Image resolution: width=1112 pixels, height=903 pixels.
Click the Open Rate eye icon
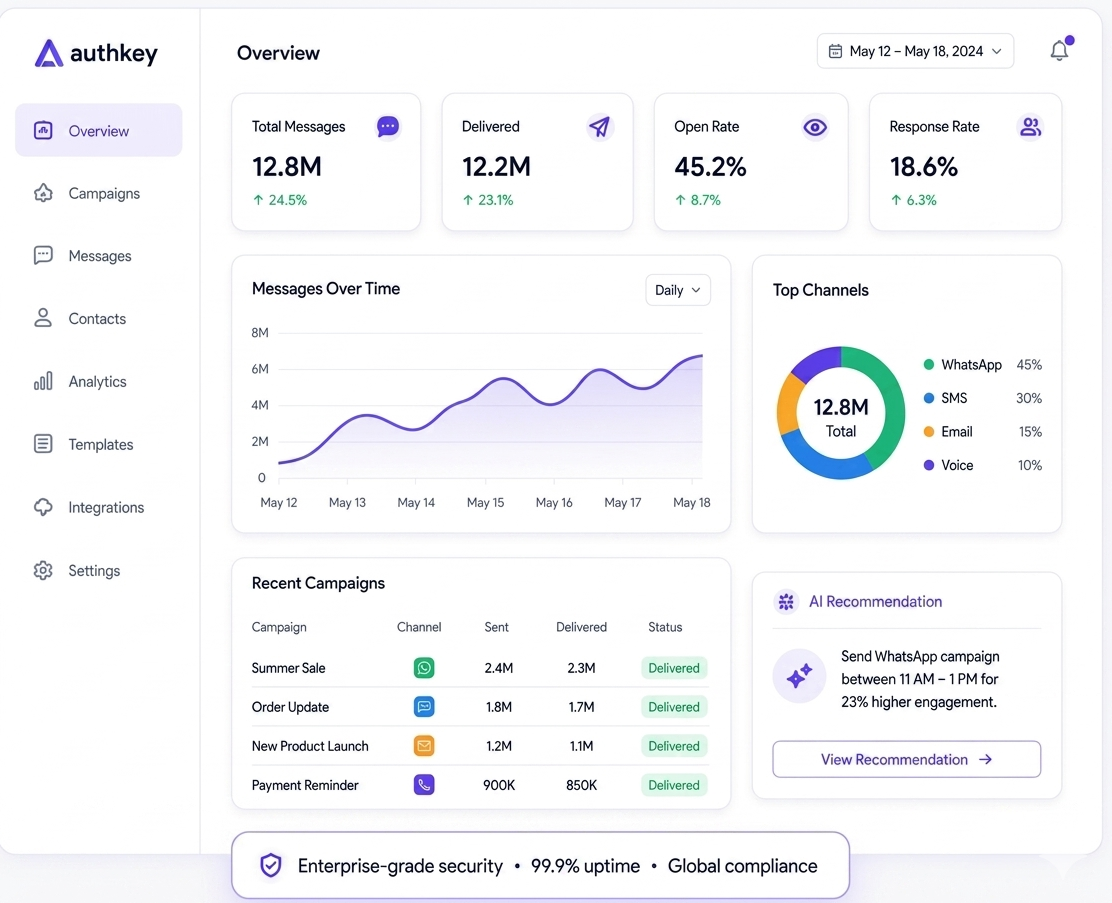click(815, 127)
